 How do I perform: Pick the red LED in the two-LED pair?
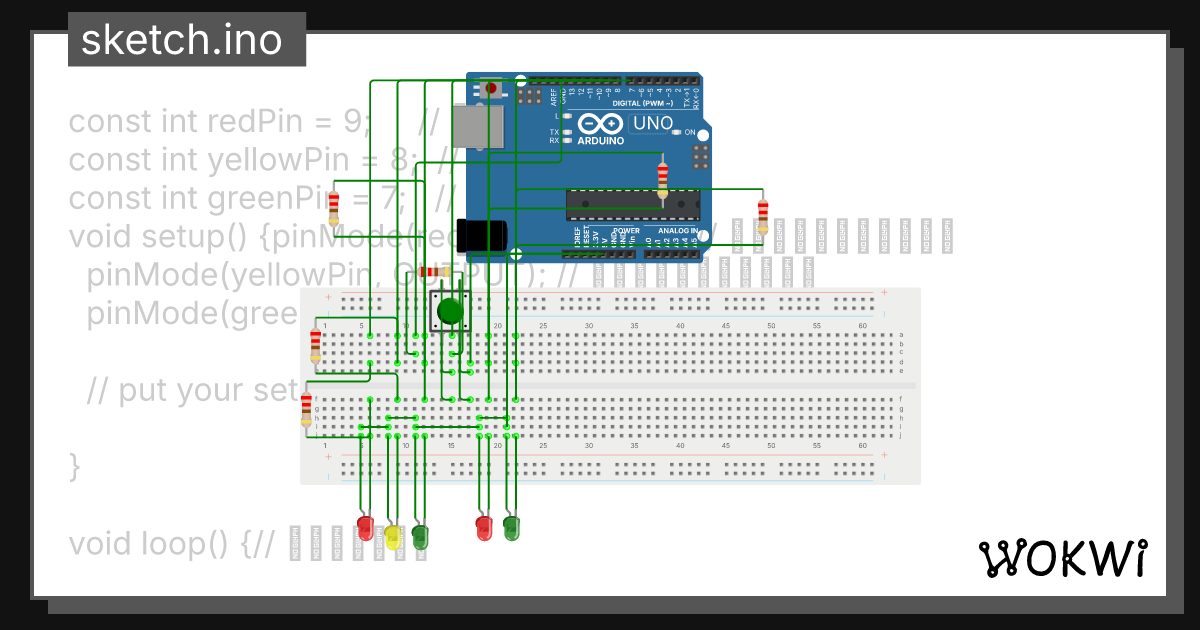(x=485, y=528)
